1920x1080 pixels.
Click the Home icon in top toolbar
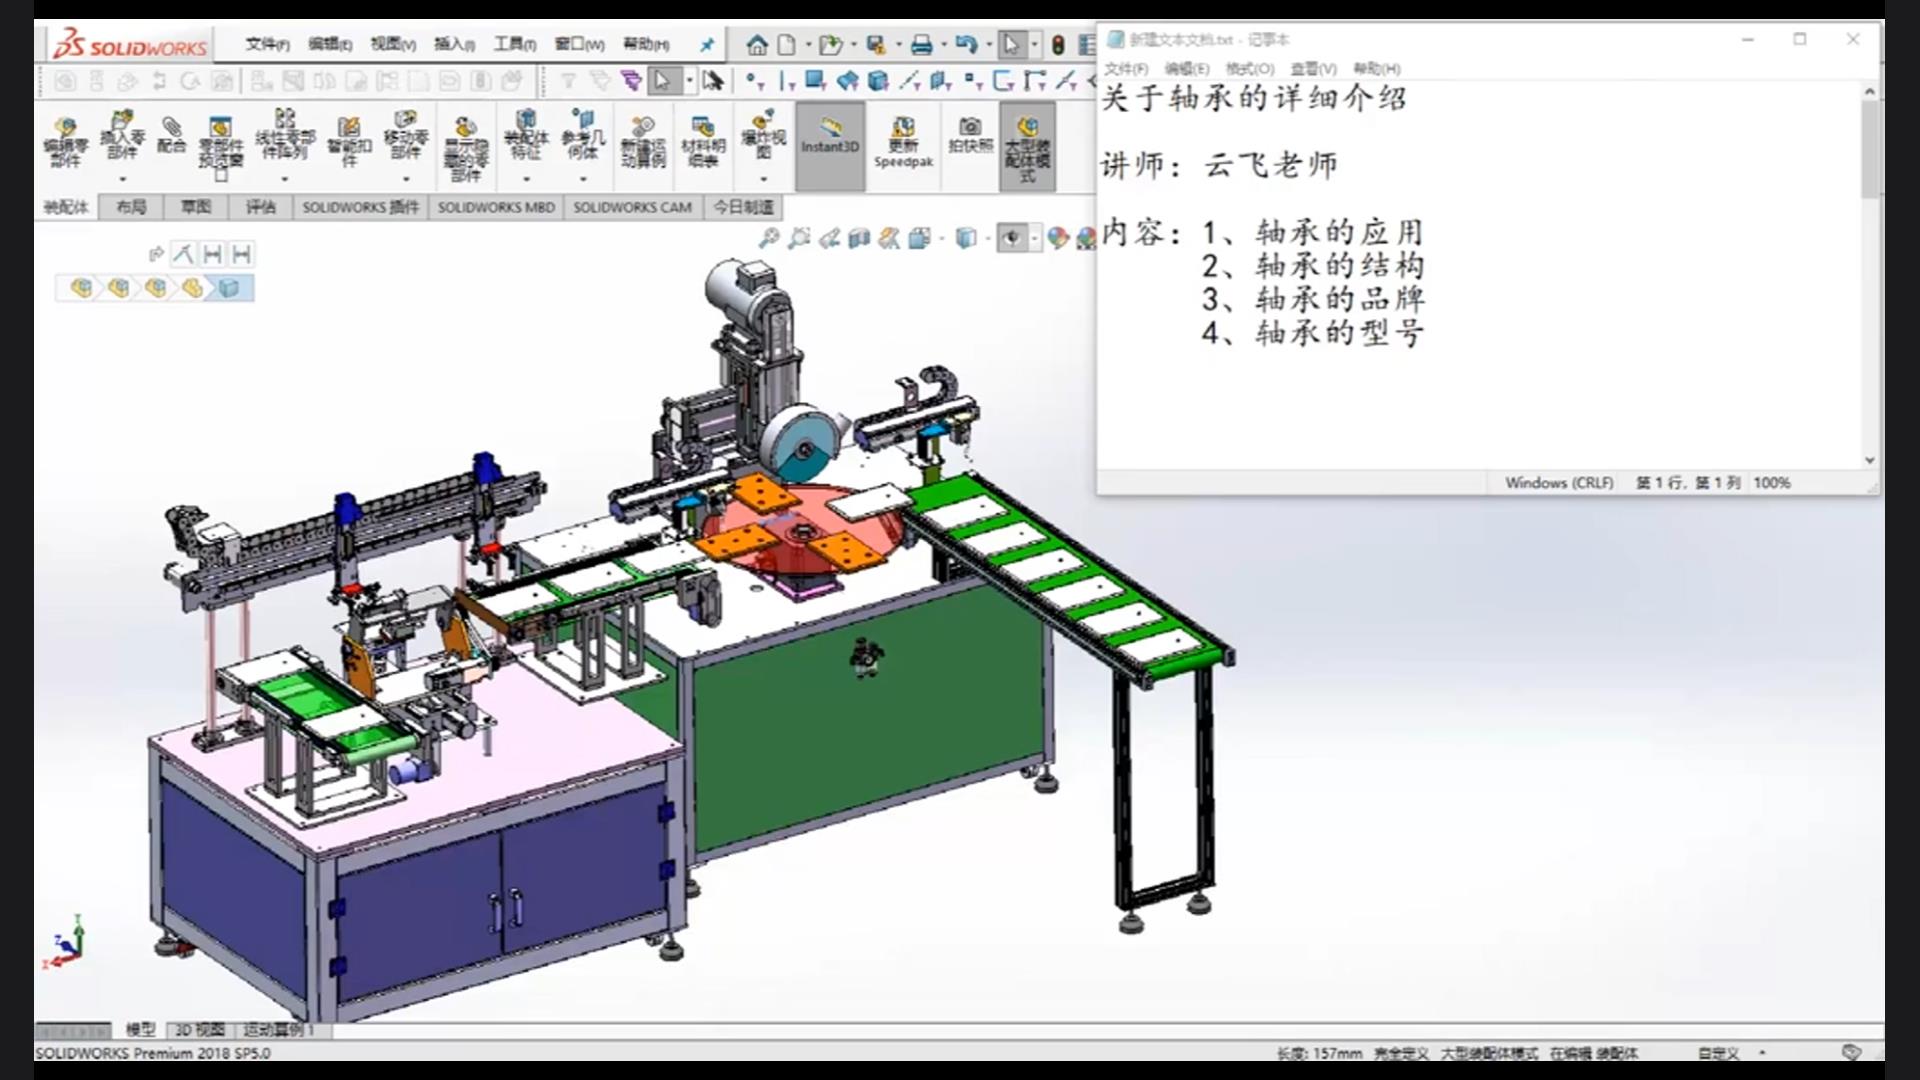pyautogui.click(x=757, y=45)
